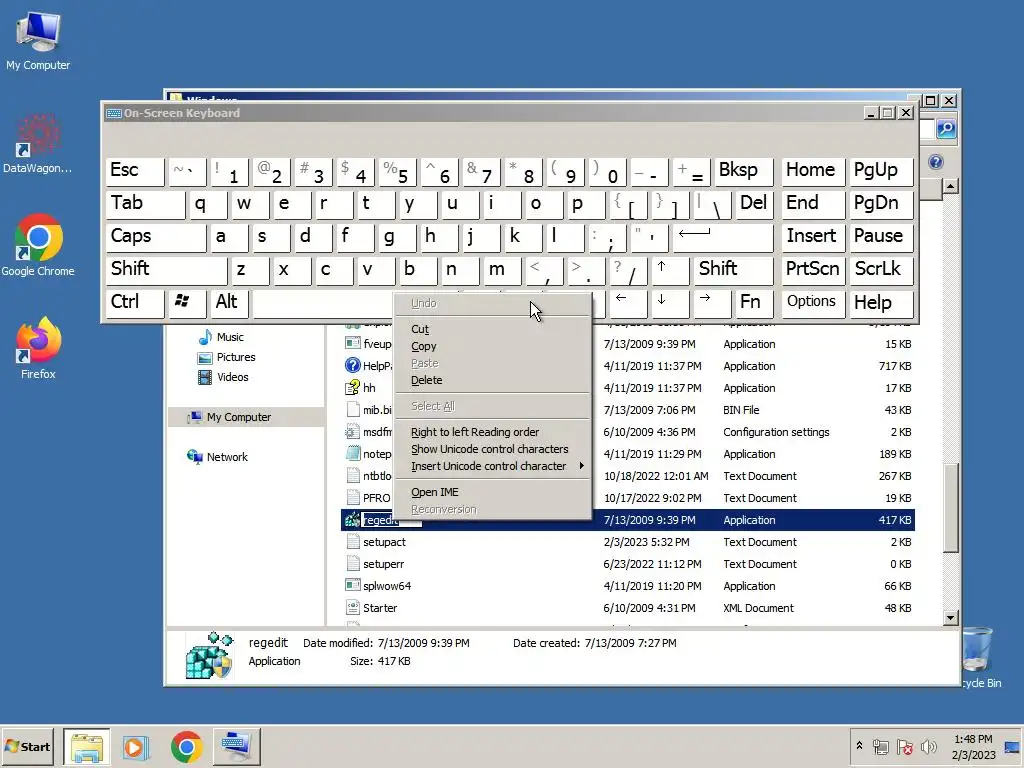Click the right arrow key on the keyboard
Viewport: 1024px width, 768px height.
coord(712,303)
